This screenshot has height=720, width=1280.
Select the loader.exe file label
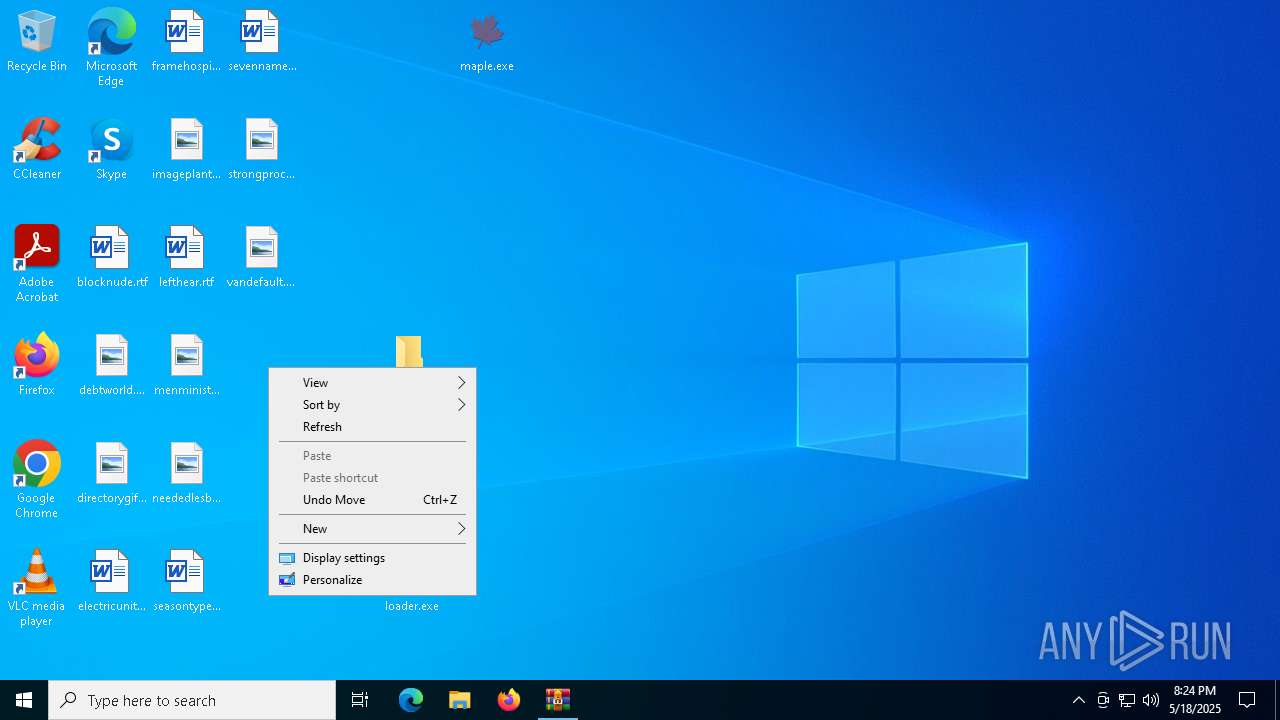point(411,606)
